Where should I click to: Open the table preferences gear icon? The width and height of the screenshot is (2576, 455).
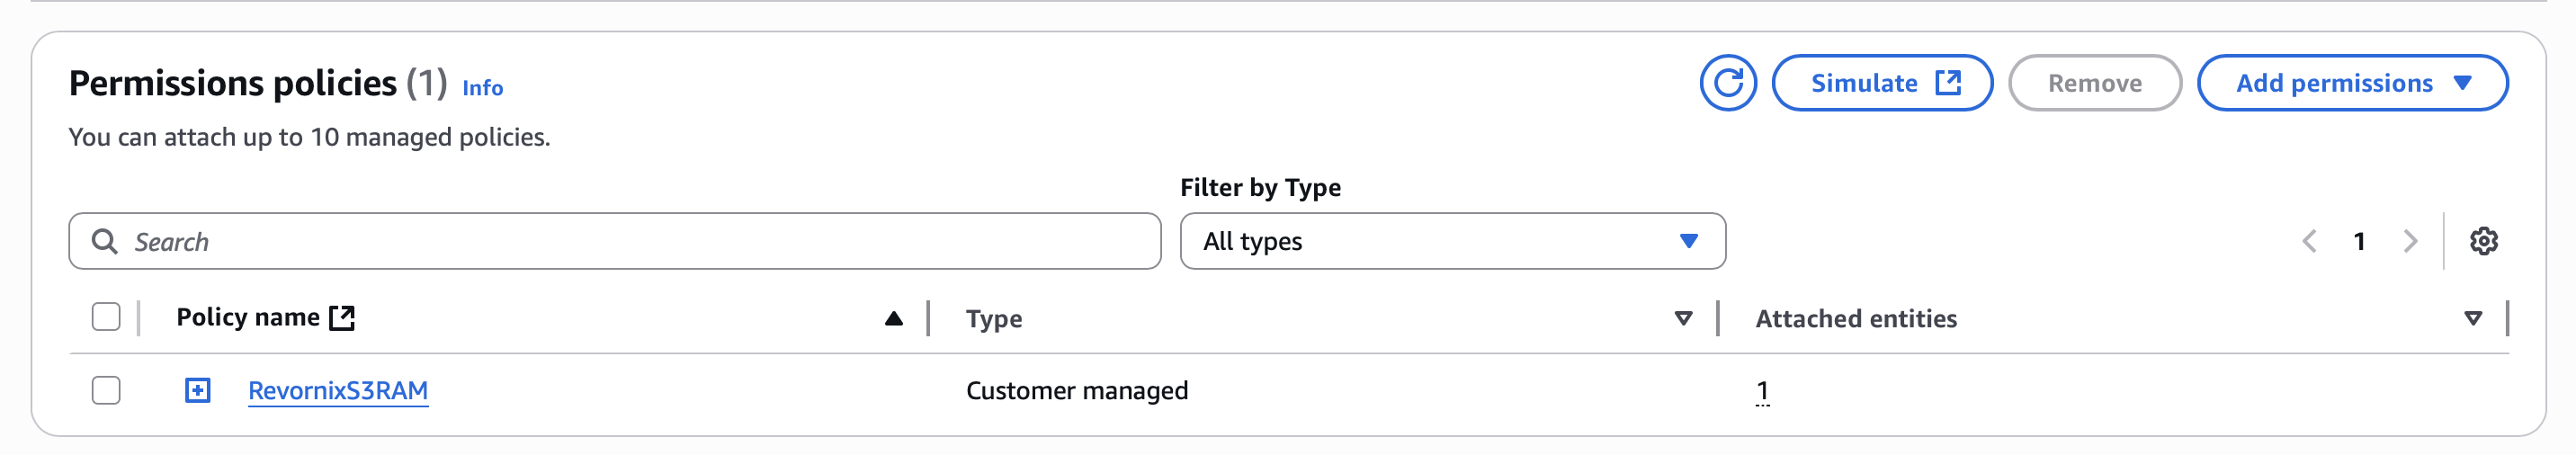coord(2483,241)
